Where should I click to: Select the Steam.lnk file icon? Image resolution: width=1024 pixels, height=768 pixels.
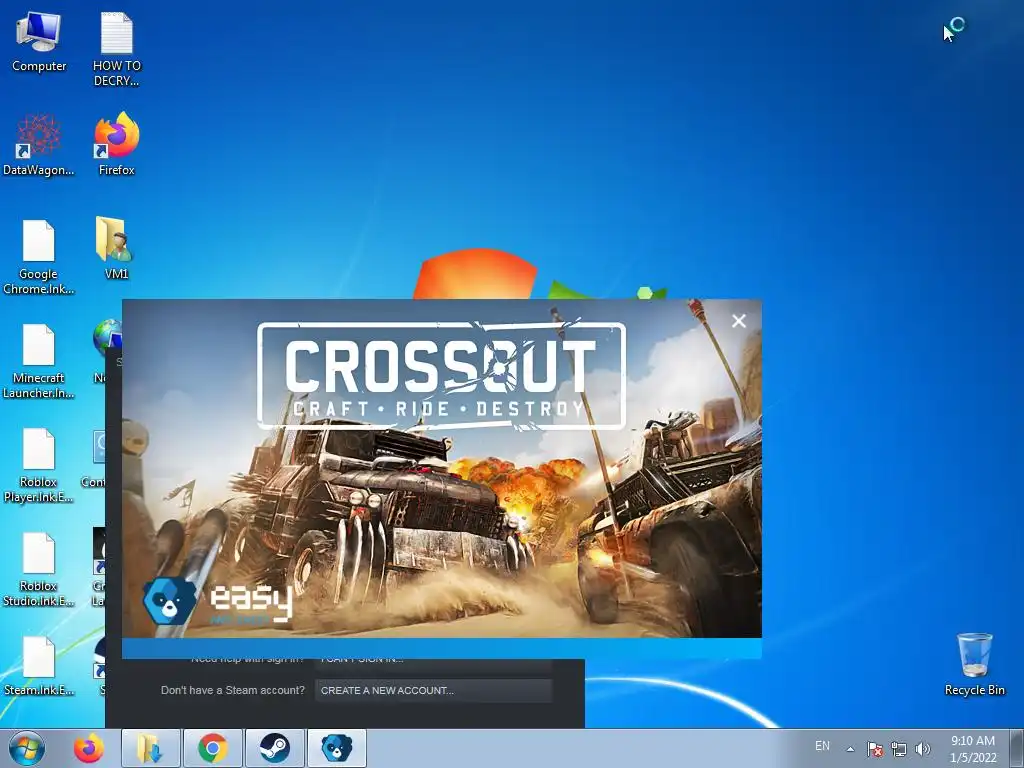coord(39,666)
